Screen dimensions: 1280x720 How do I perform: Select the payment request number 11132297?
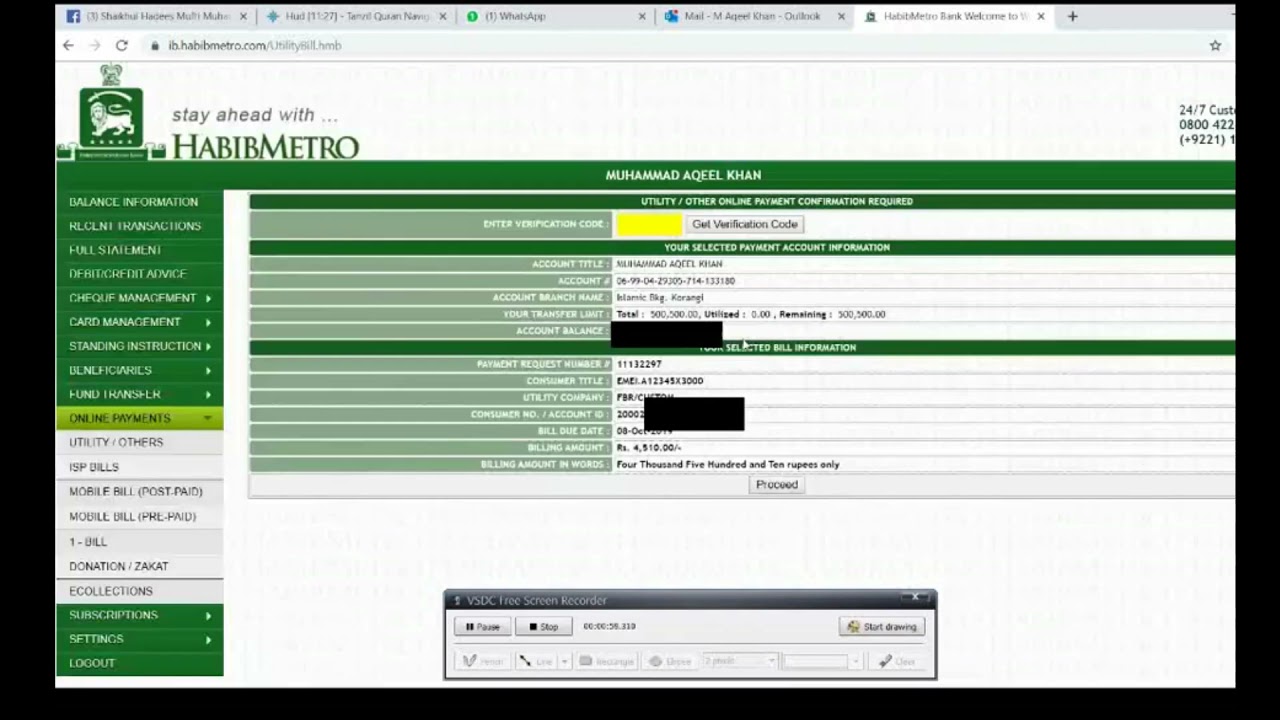pos(639,364)
